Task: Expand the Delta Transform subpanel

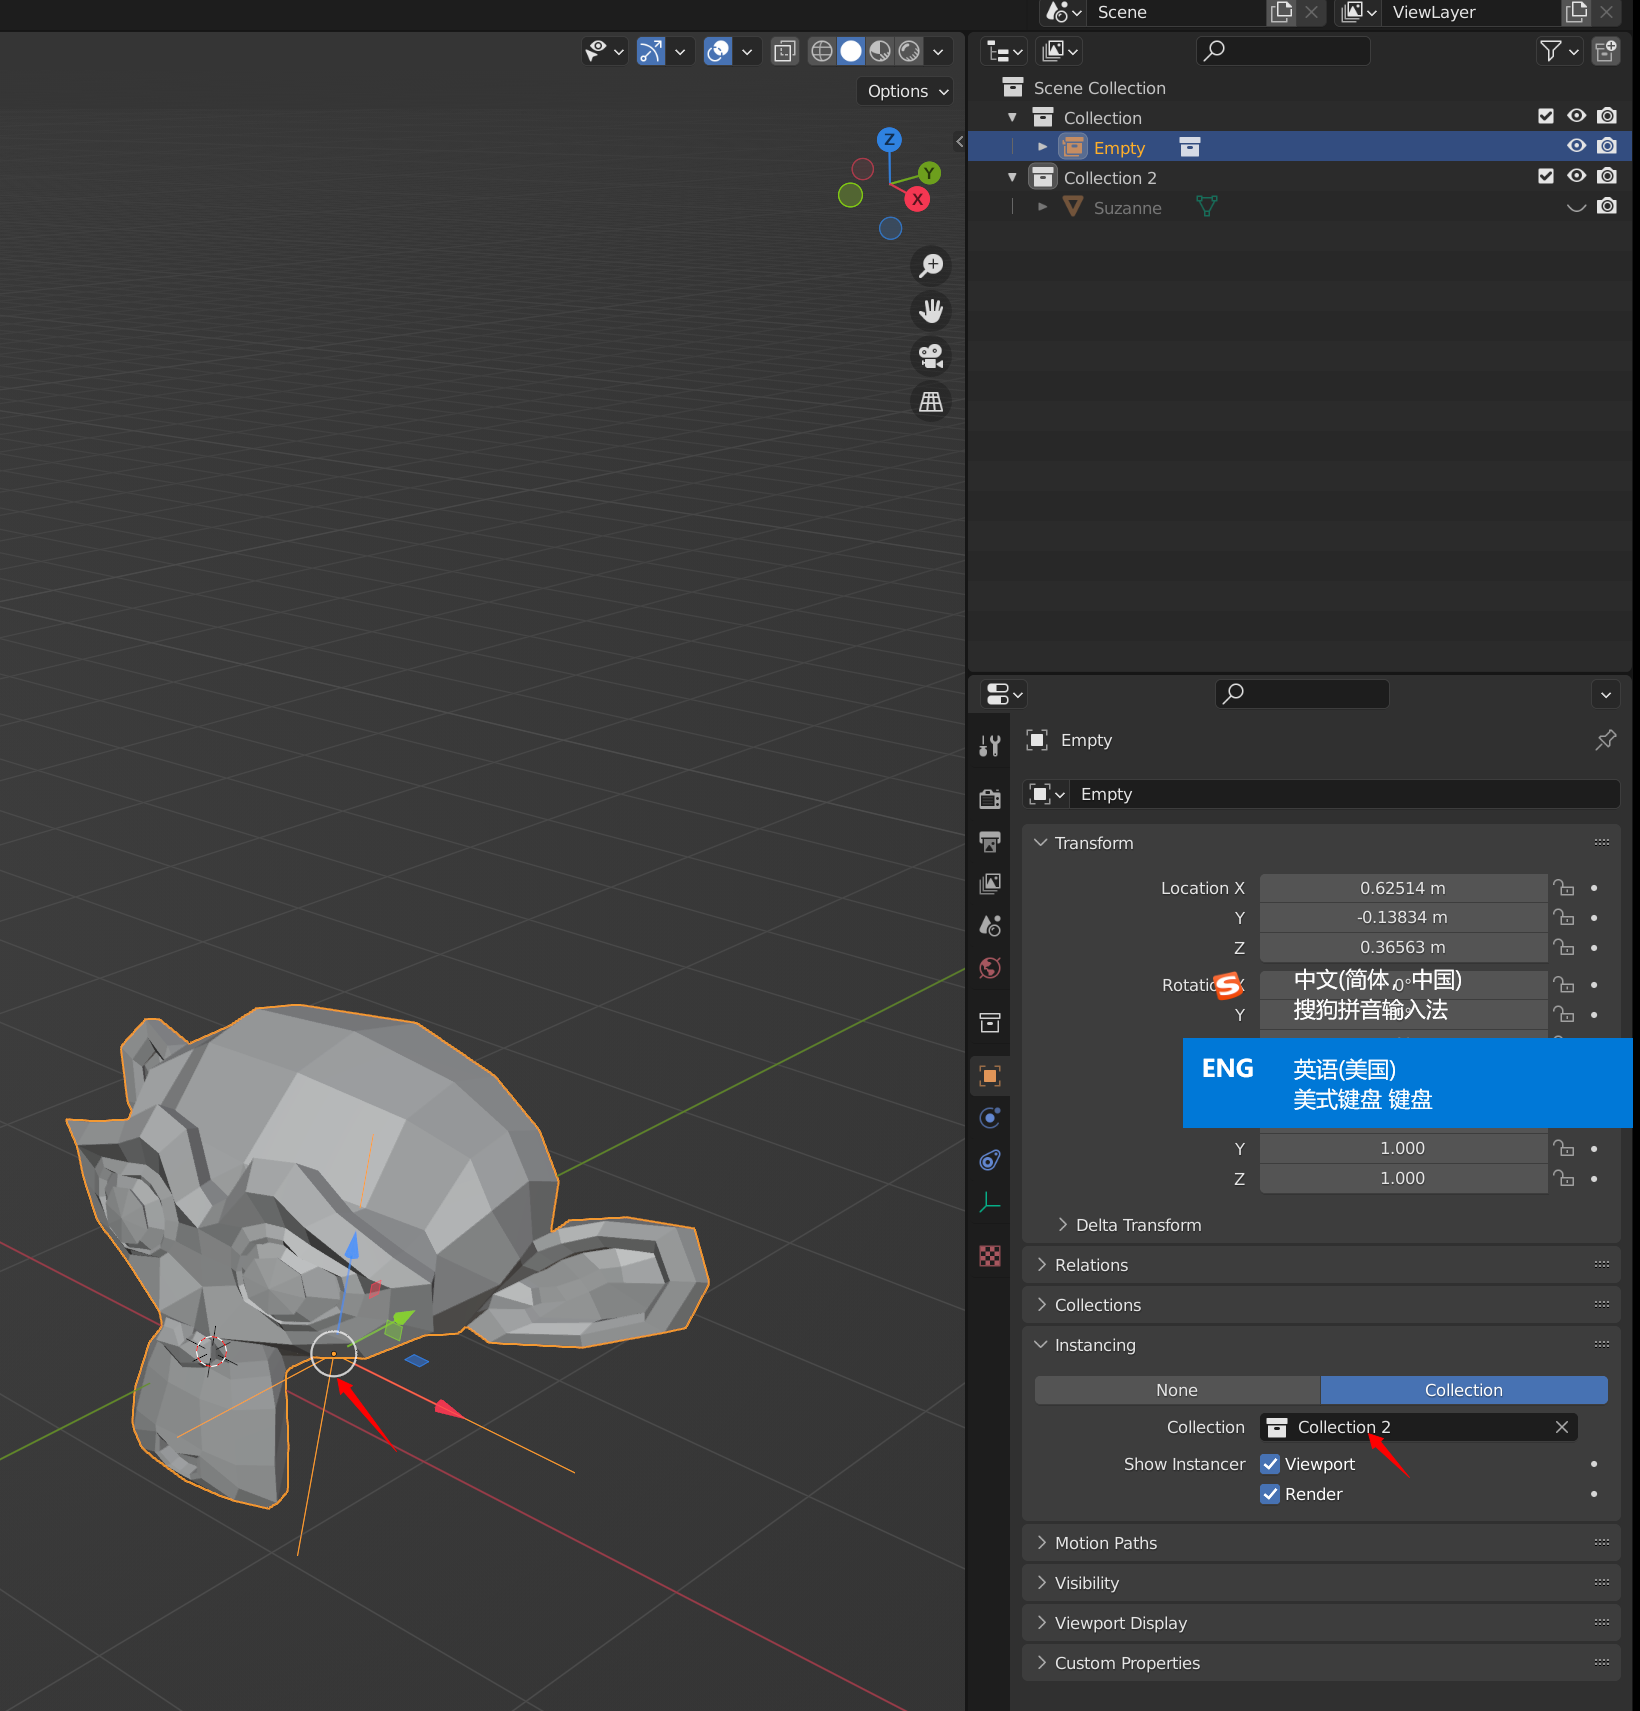Action: click(x=1130, y=1225)
